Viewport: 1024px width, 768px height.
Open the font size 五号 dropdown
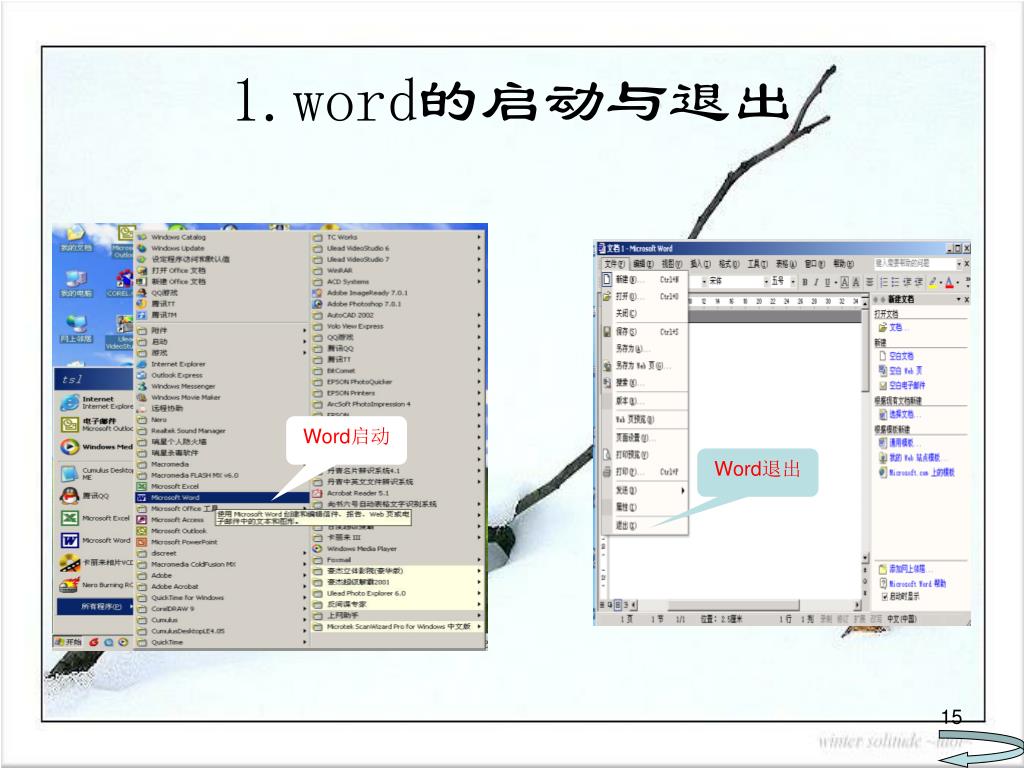[793, 281]
